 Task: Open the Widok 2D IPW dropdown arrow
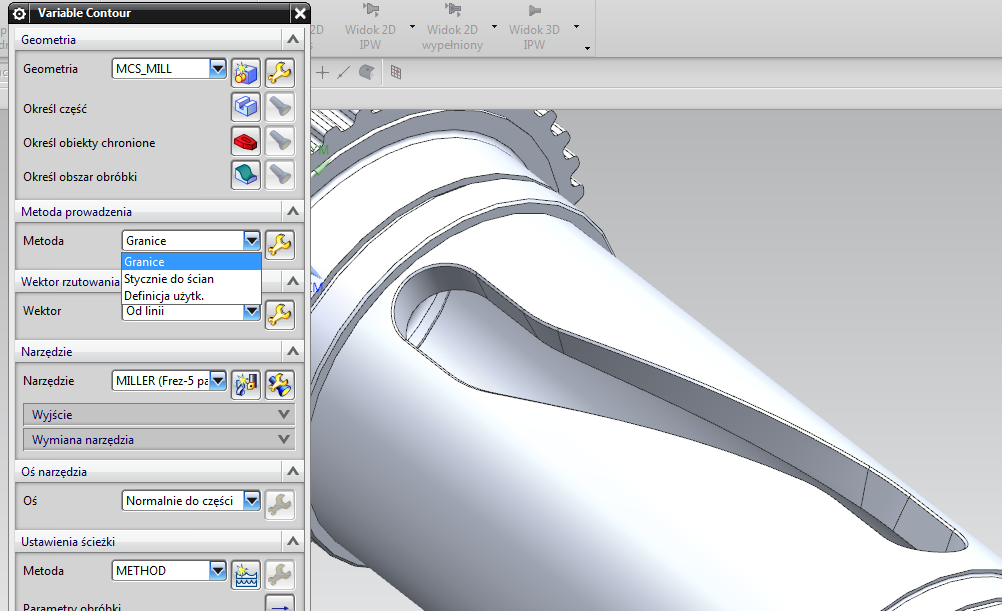[x=412, y=27]
